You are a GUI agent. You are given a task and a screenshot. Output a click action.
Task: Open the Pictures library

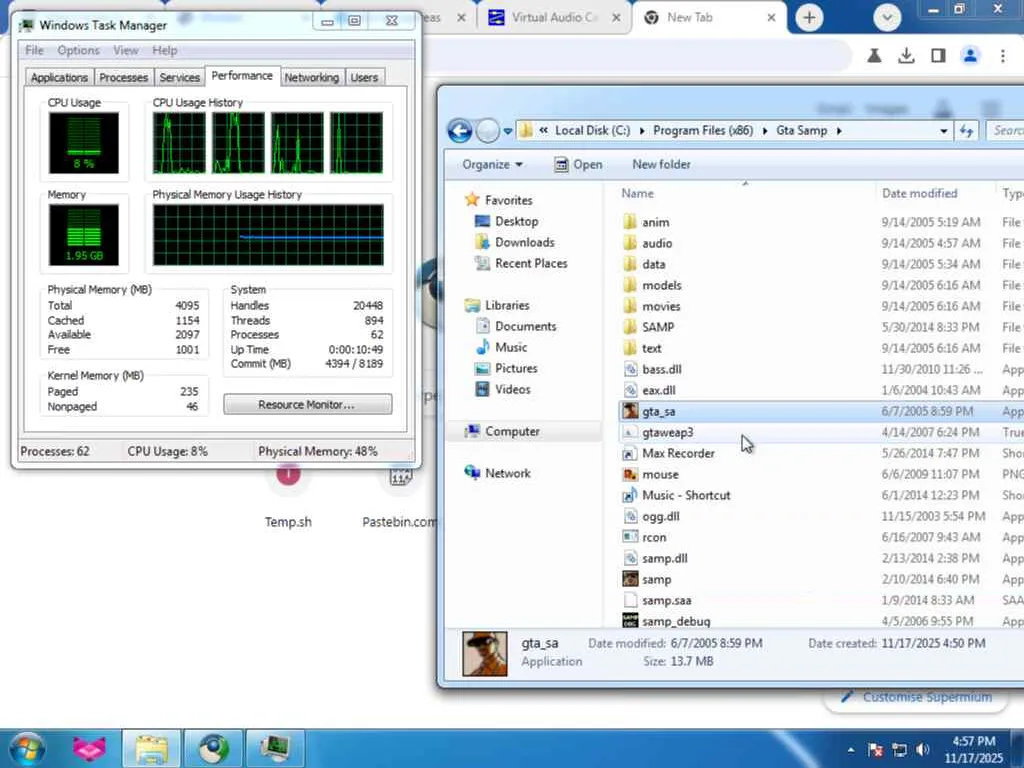(516, 368)
